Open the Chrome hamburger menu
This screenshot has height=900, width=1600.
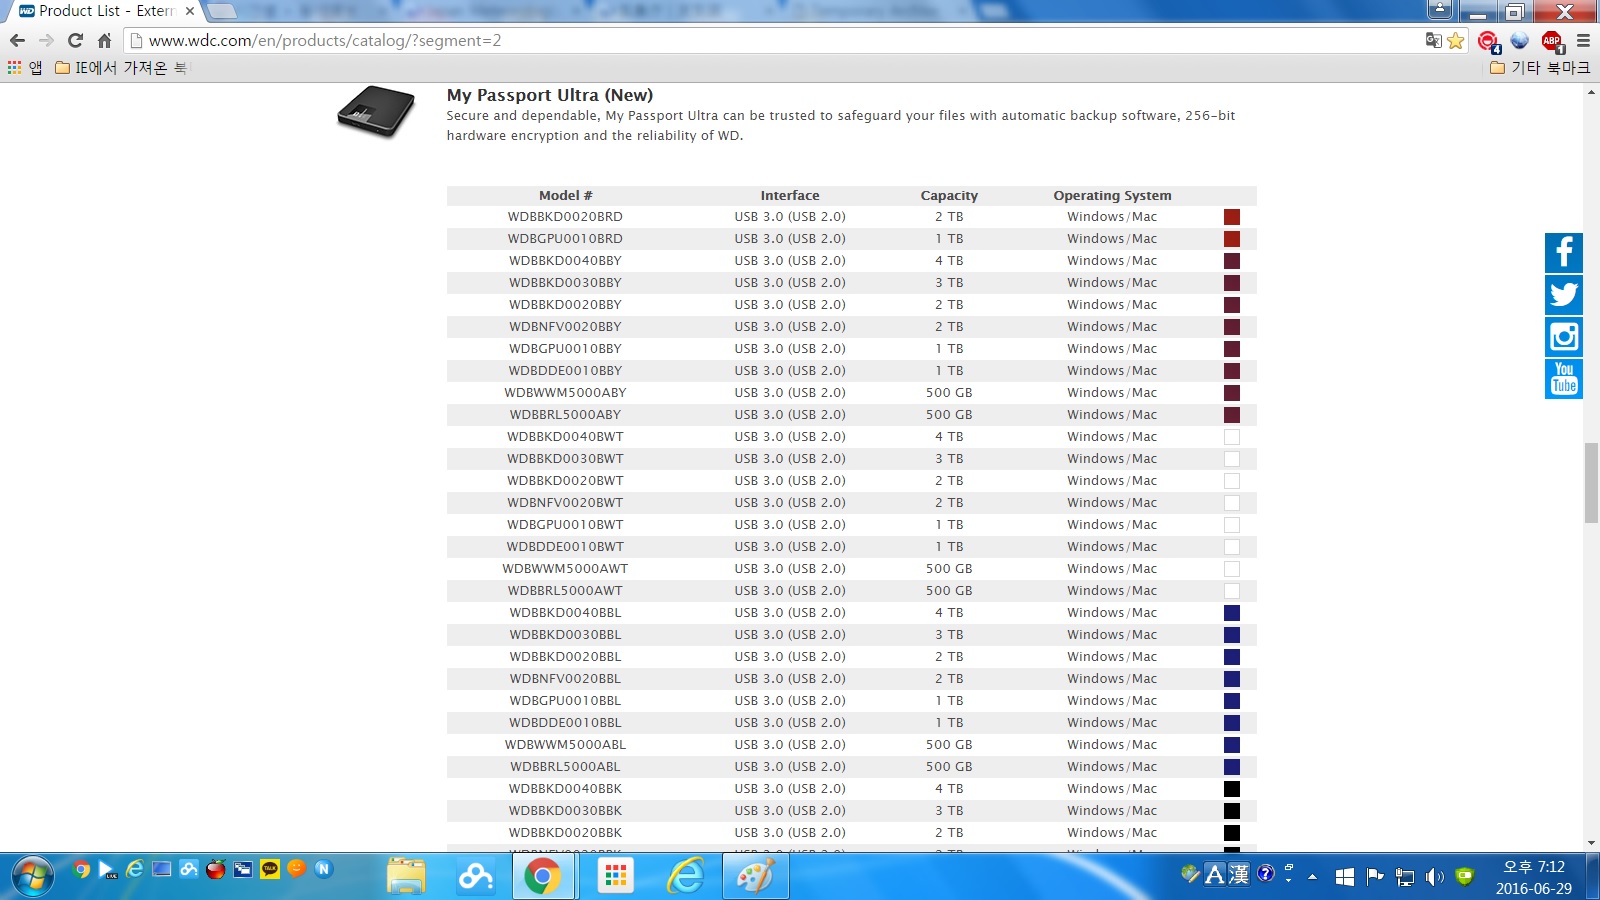1583,41
